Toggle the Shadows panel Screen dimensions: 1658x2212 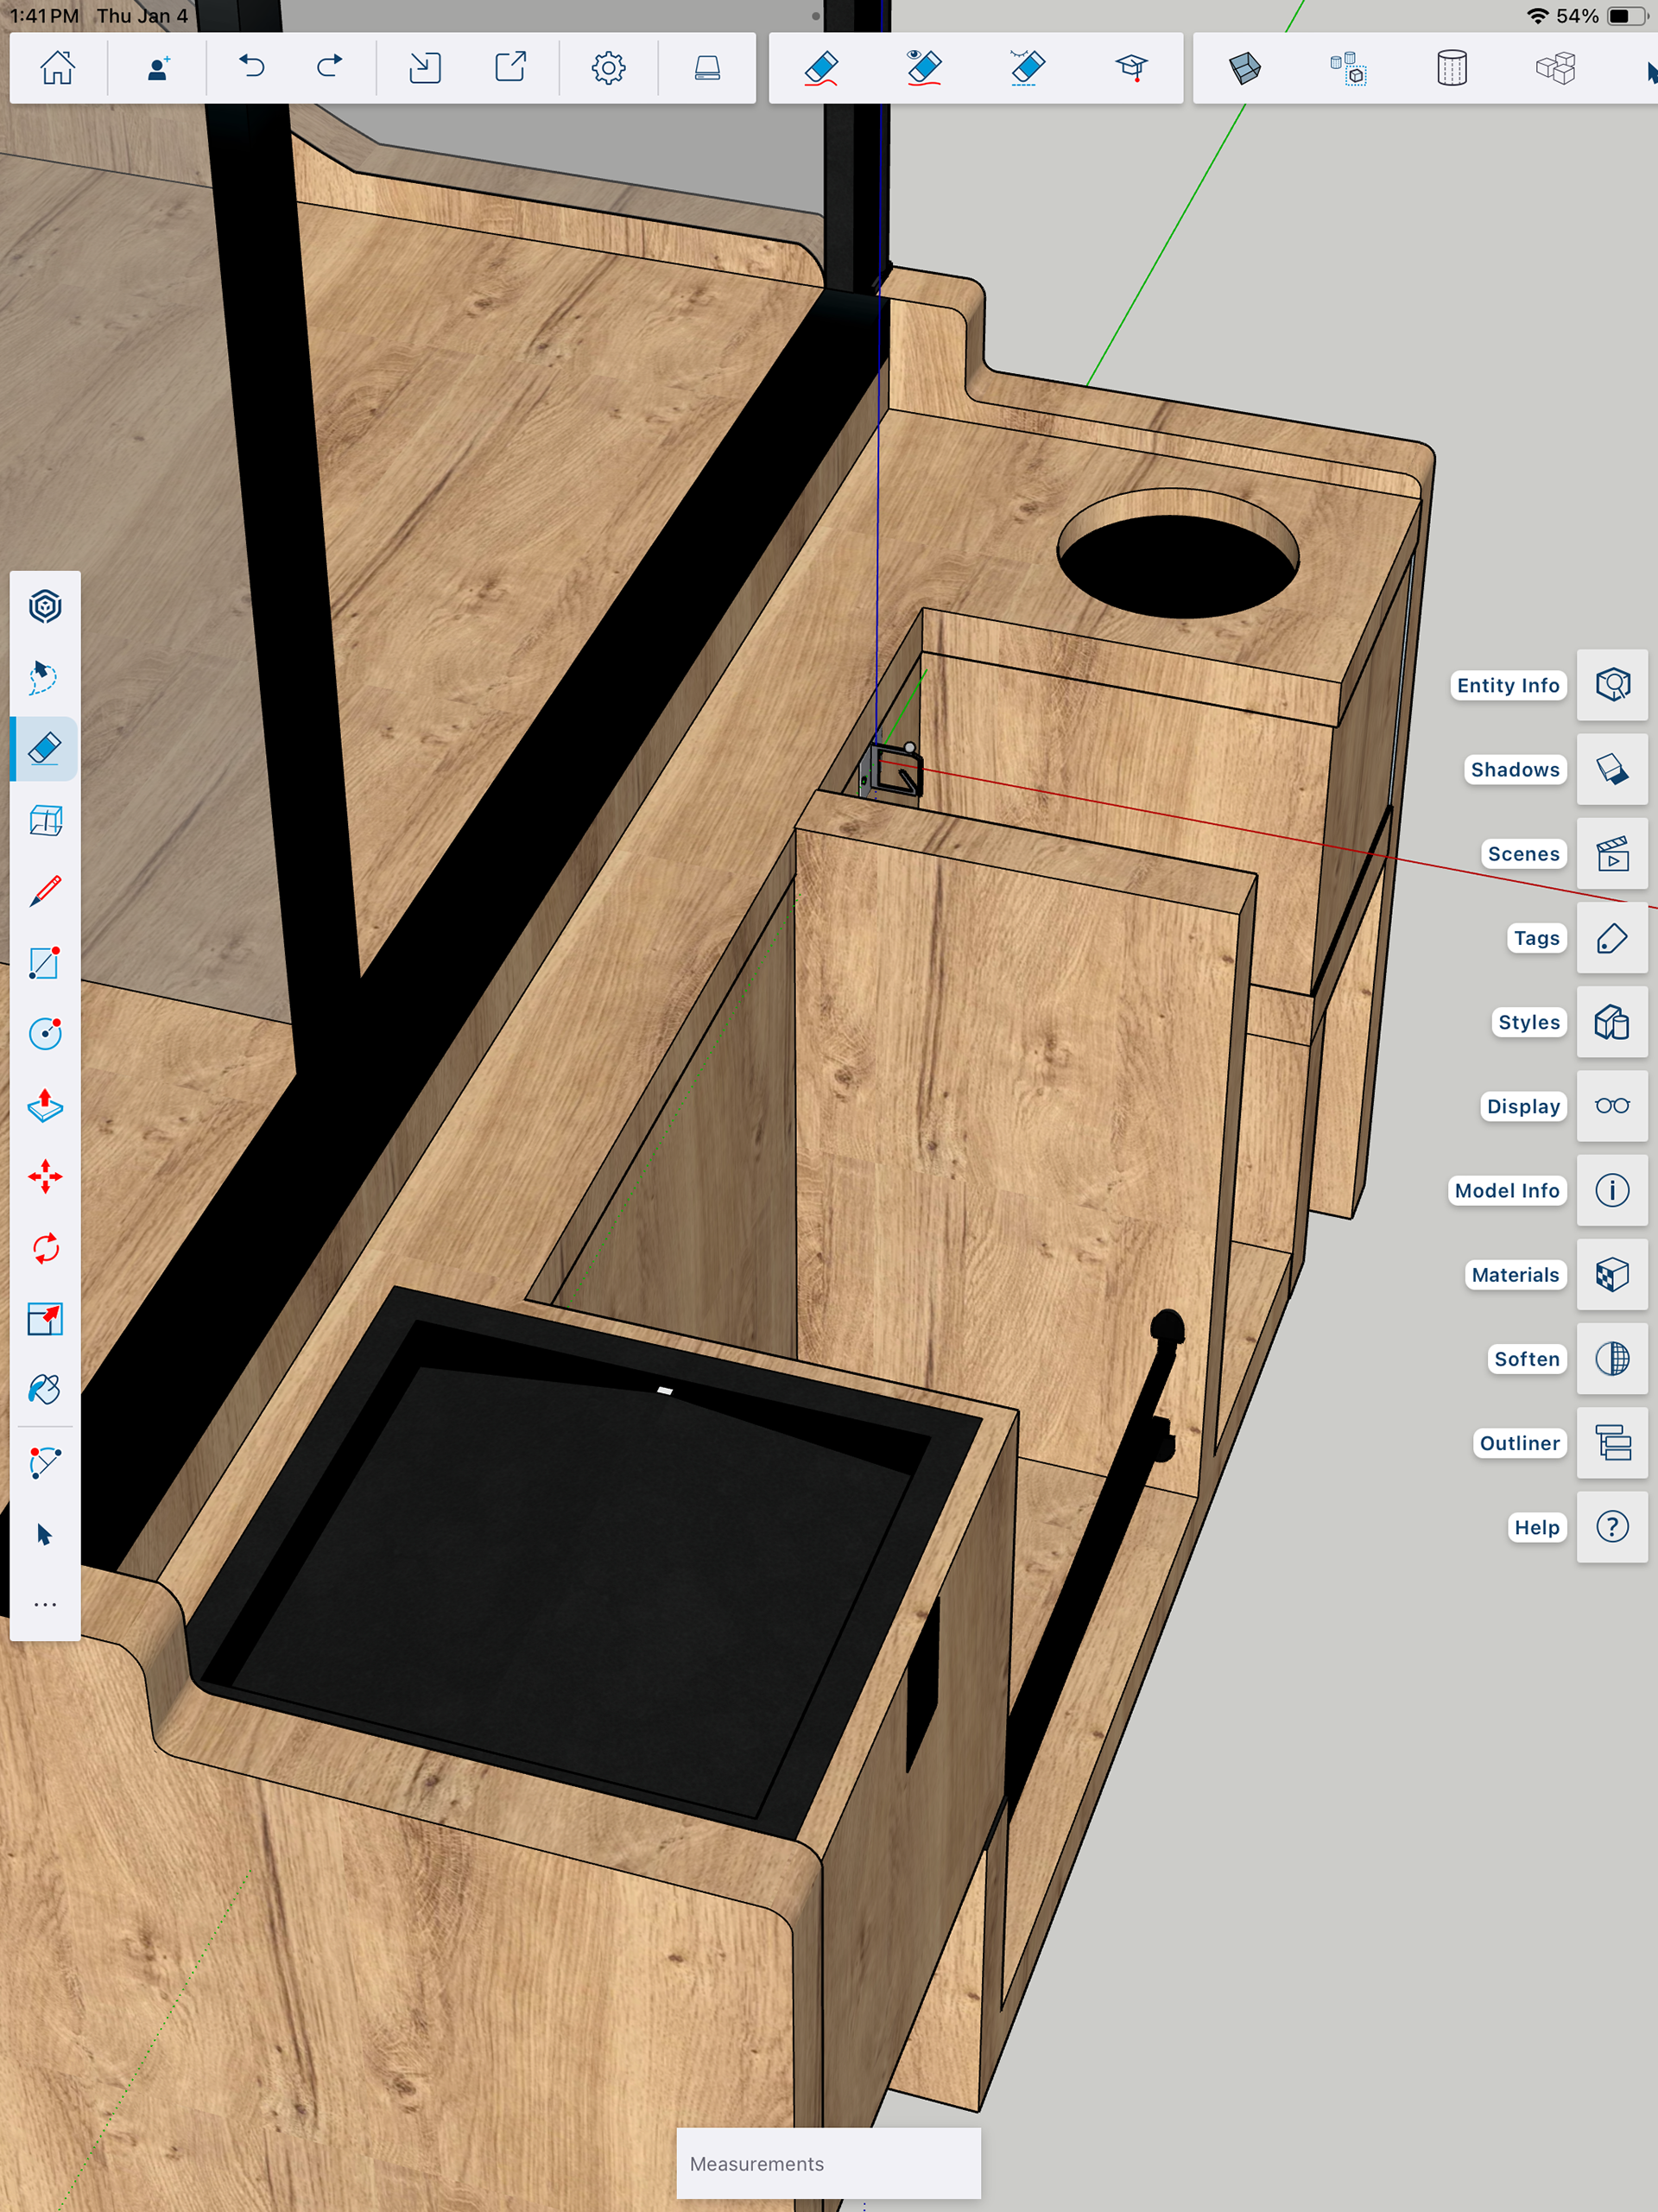click(x=1612, y=769)
